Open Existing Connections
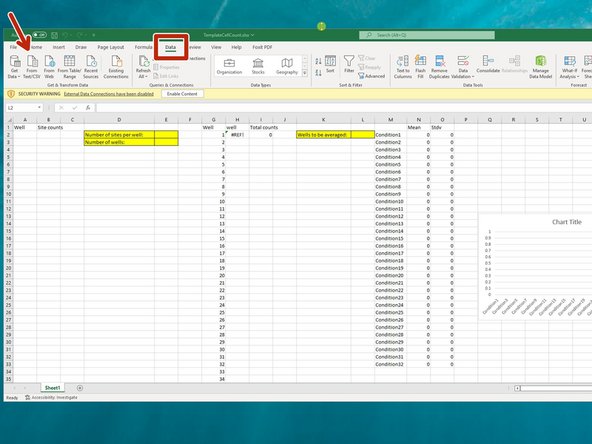 click(116, 66)
